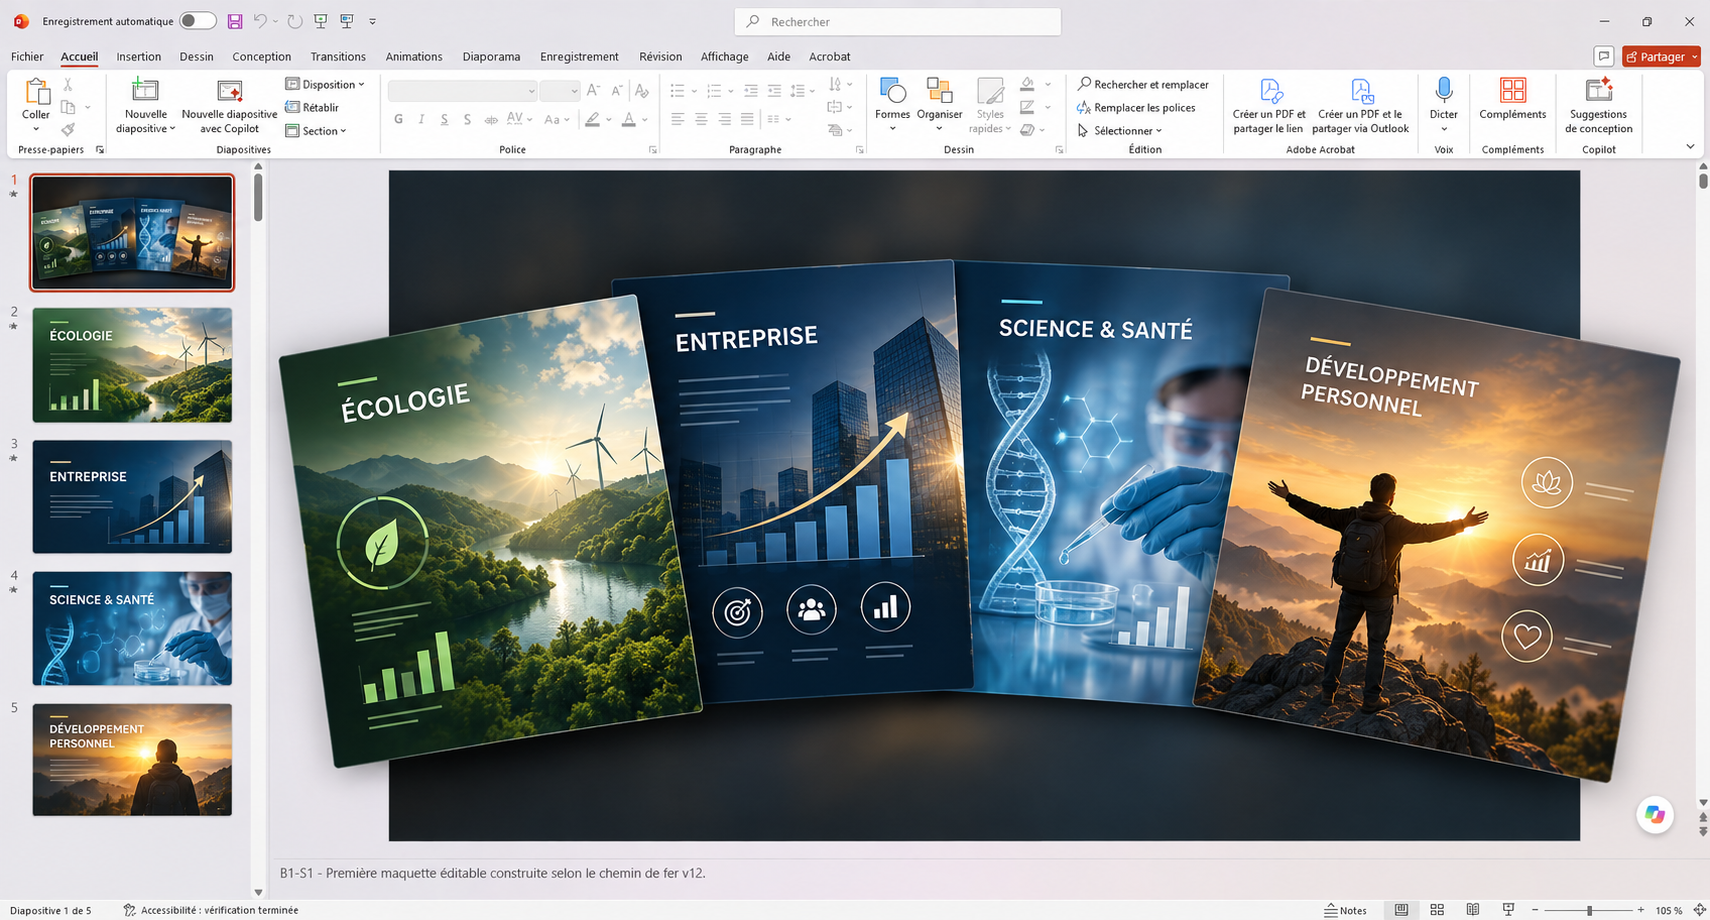Open the Formes shapes gallery
The width and height of the screenshot is (1710, 920).
892,105
